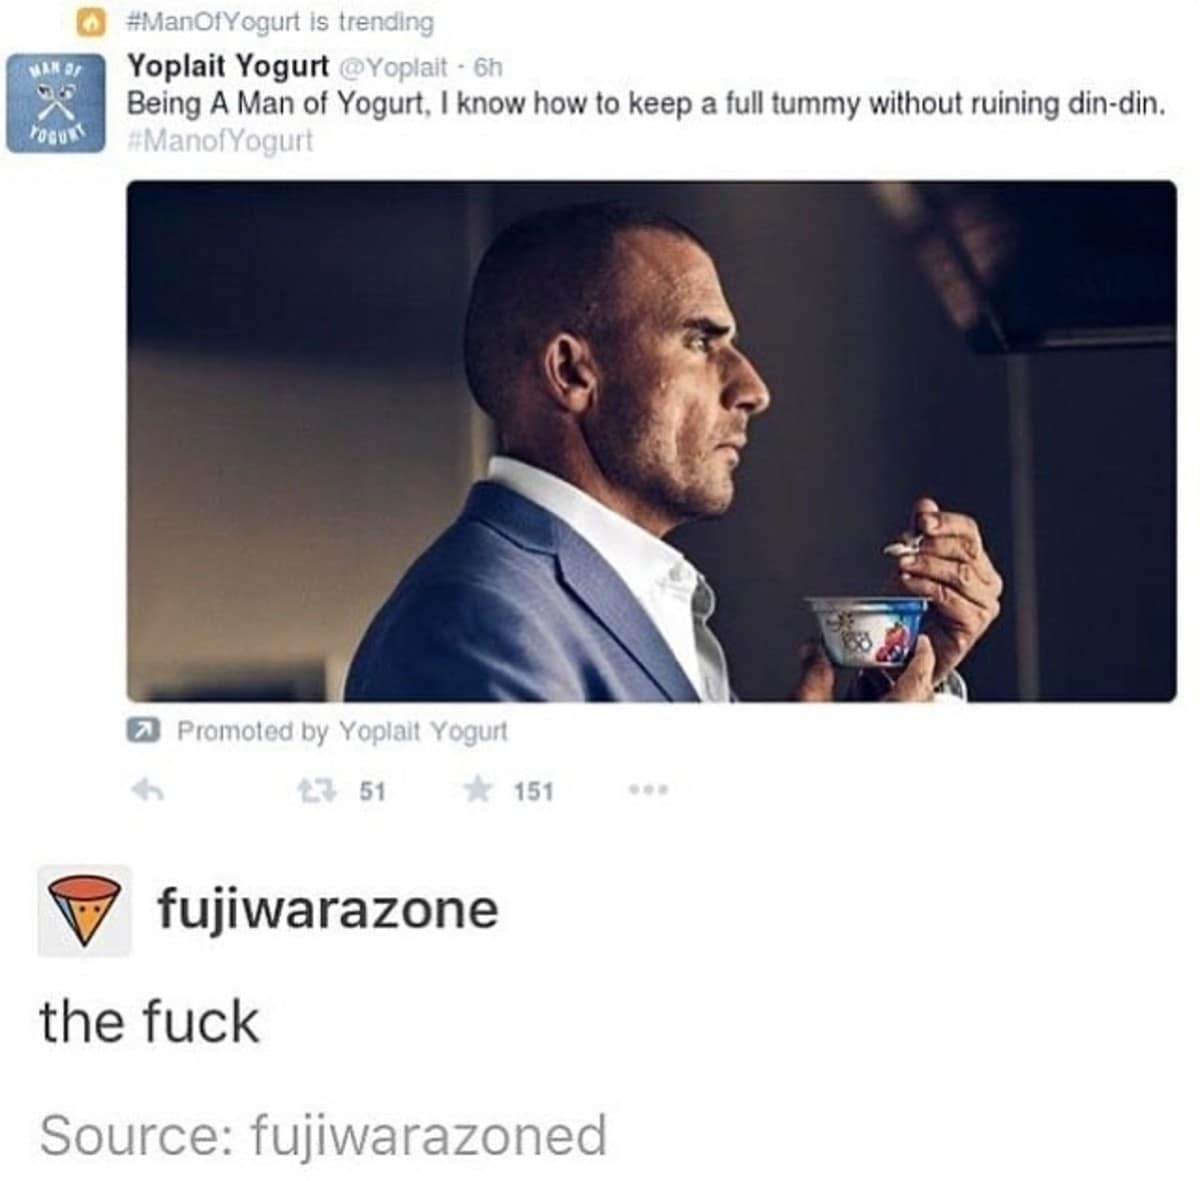Click the Man of Yogurt avatar

(x=56, y=103)
